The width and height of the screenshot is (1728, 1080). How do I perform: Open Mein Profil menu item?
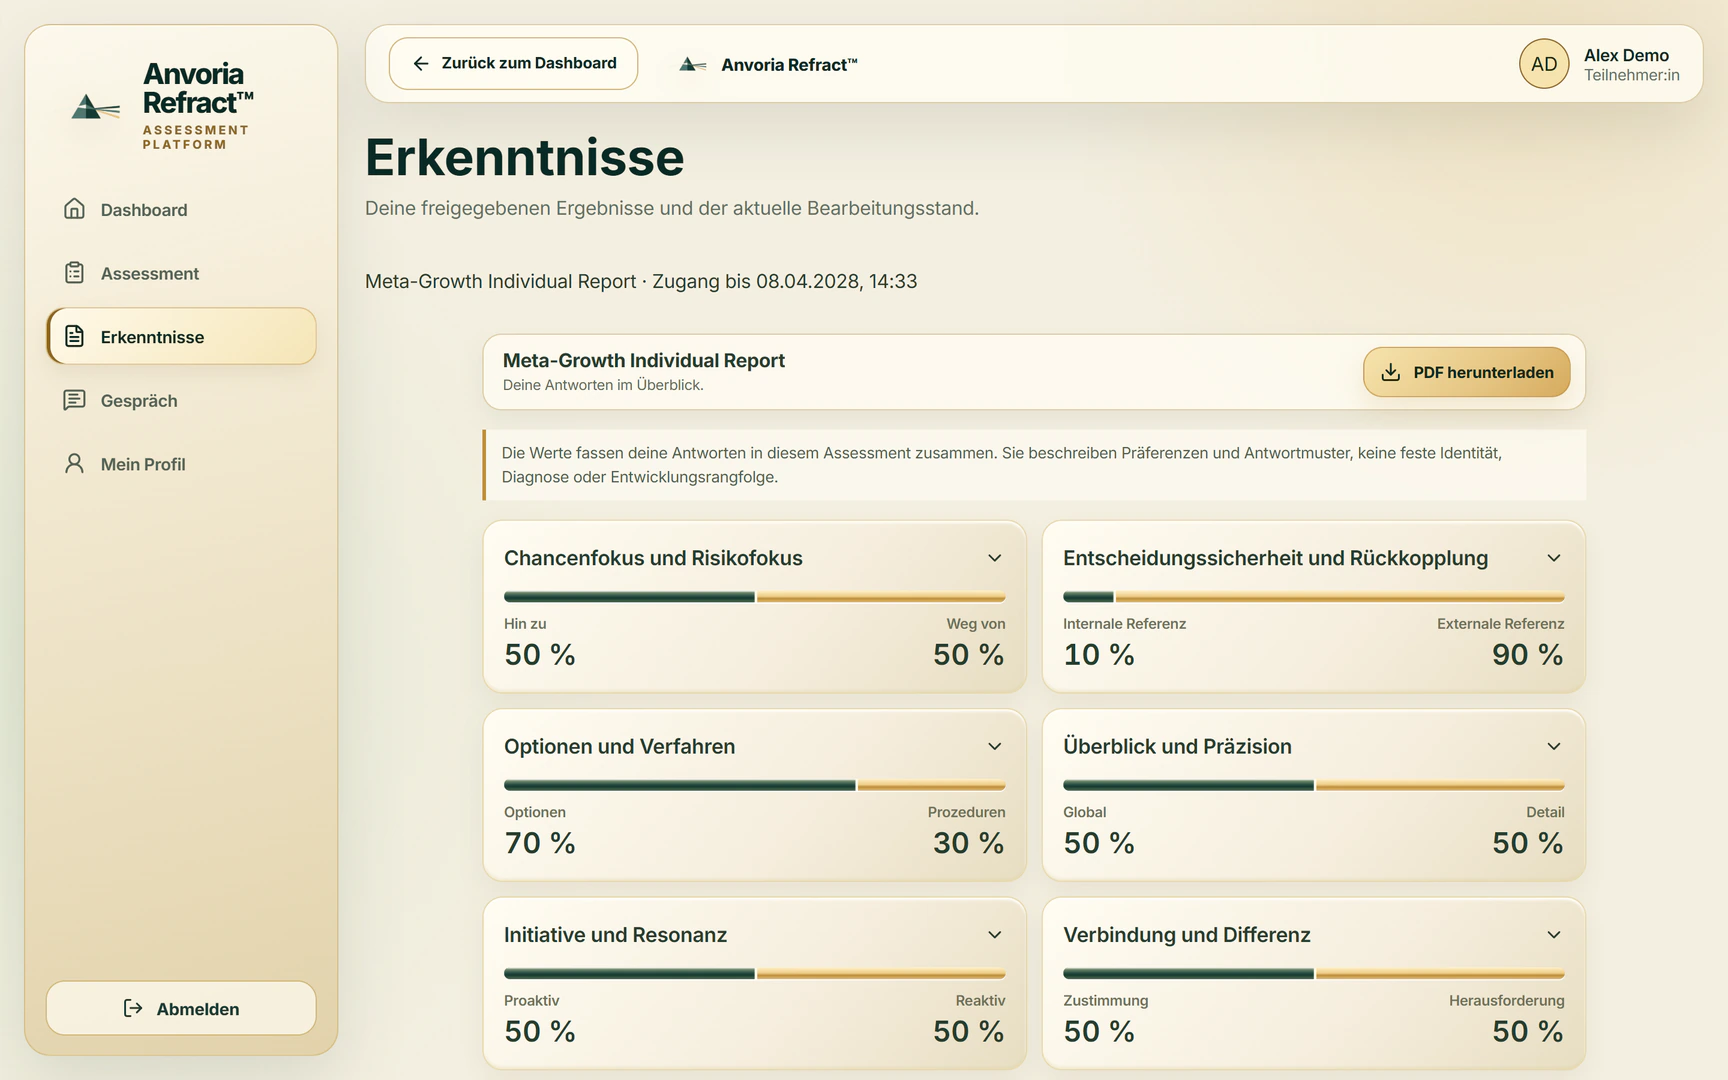tap(181, 464)
